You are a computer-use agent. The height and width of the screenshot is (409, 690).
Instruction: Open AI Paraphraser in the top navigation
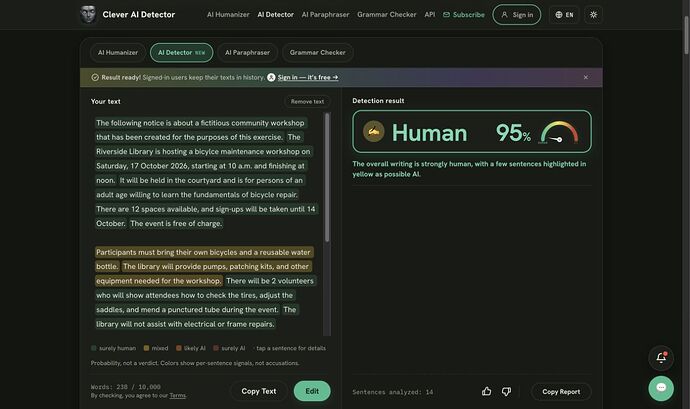click(325, 15)
